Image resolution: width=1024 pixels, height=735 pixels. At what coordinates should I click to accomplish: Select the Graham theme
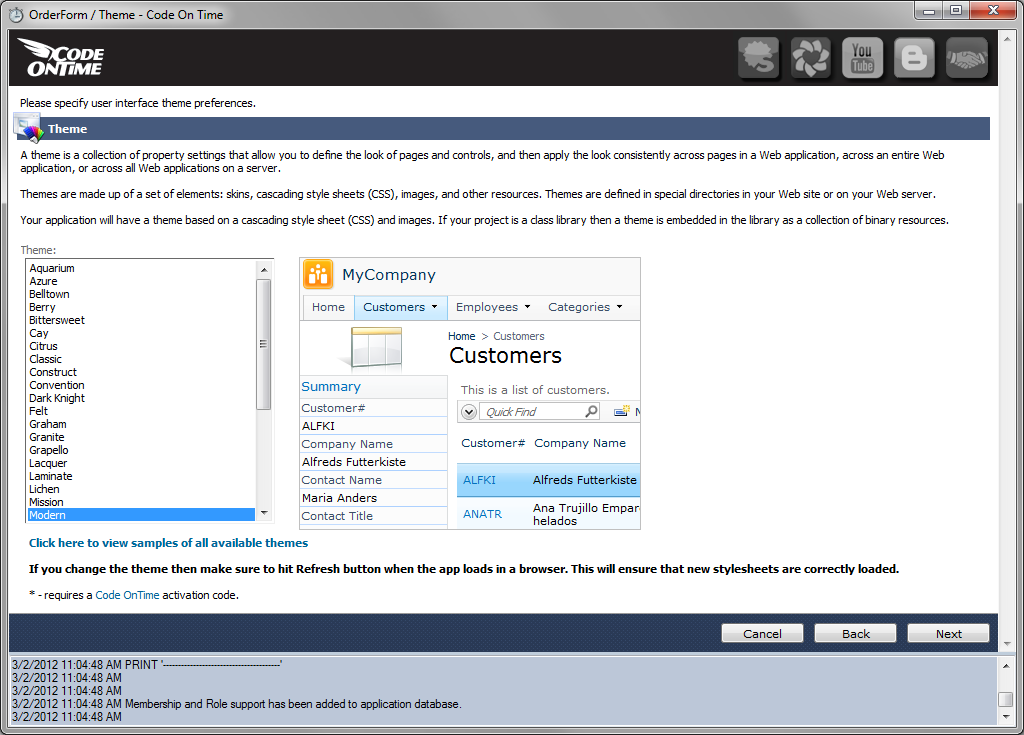pos(140,424)
